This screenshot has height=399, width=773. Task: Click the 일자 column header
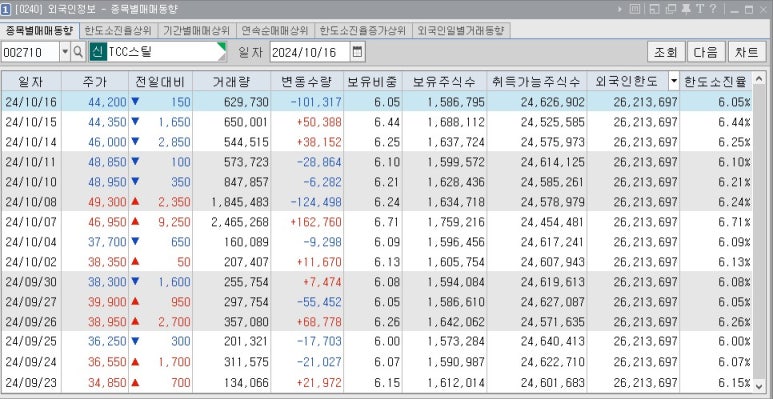tap(31, 81)
